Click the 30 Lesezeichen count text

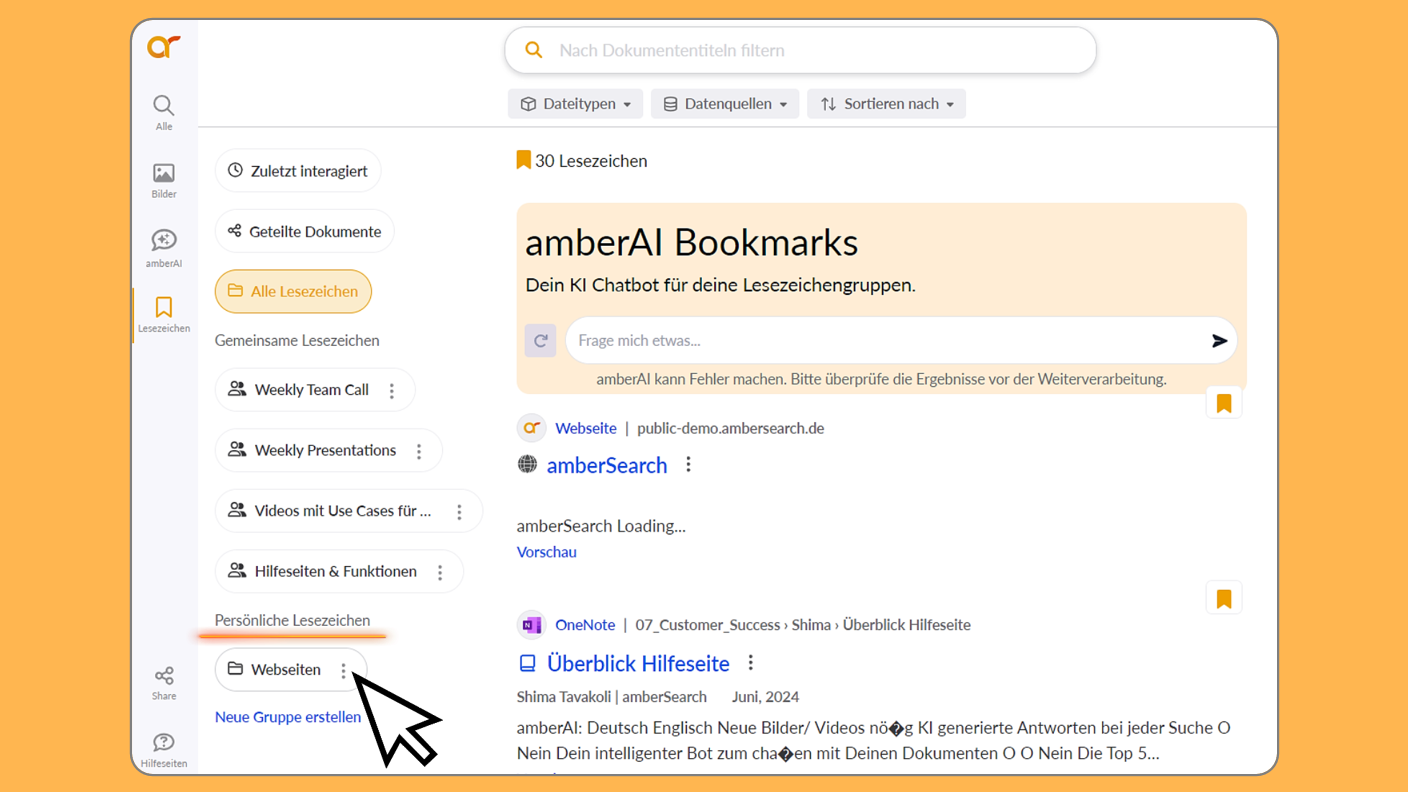coord(591,161)
